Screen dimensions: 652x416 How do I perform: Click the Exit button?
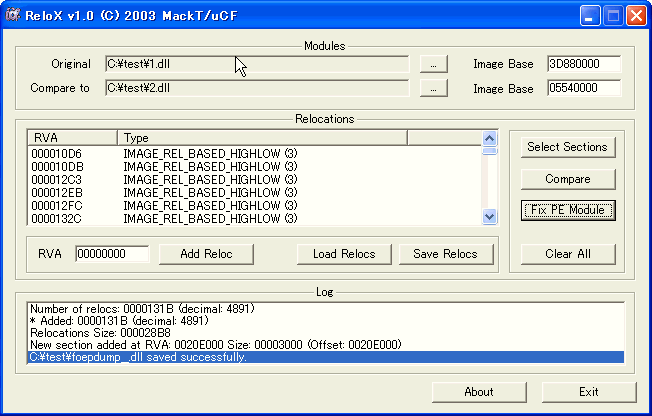[589, 392]
